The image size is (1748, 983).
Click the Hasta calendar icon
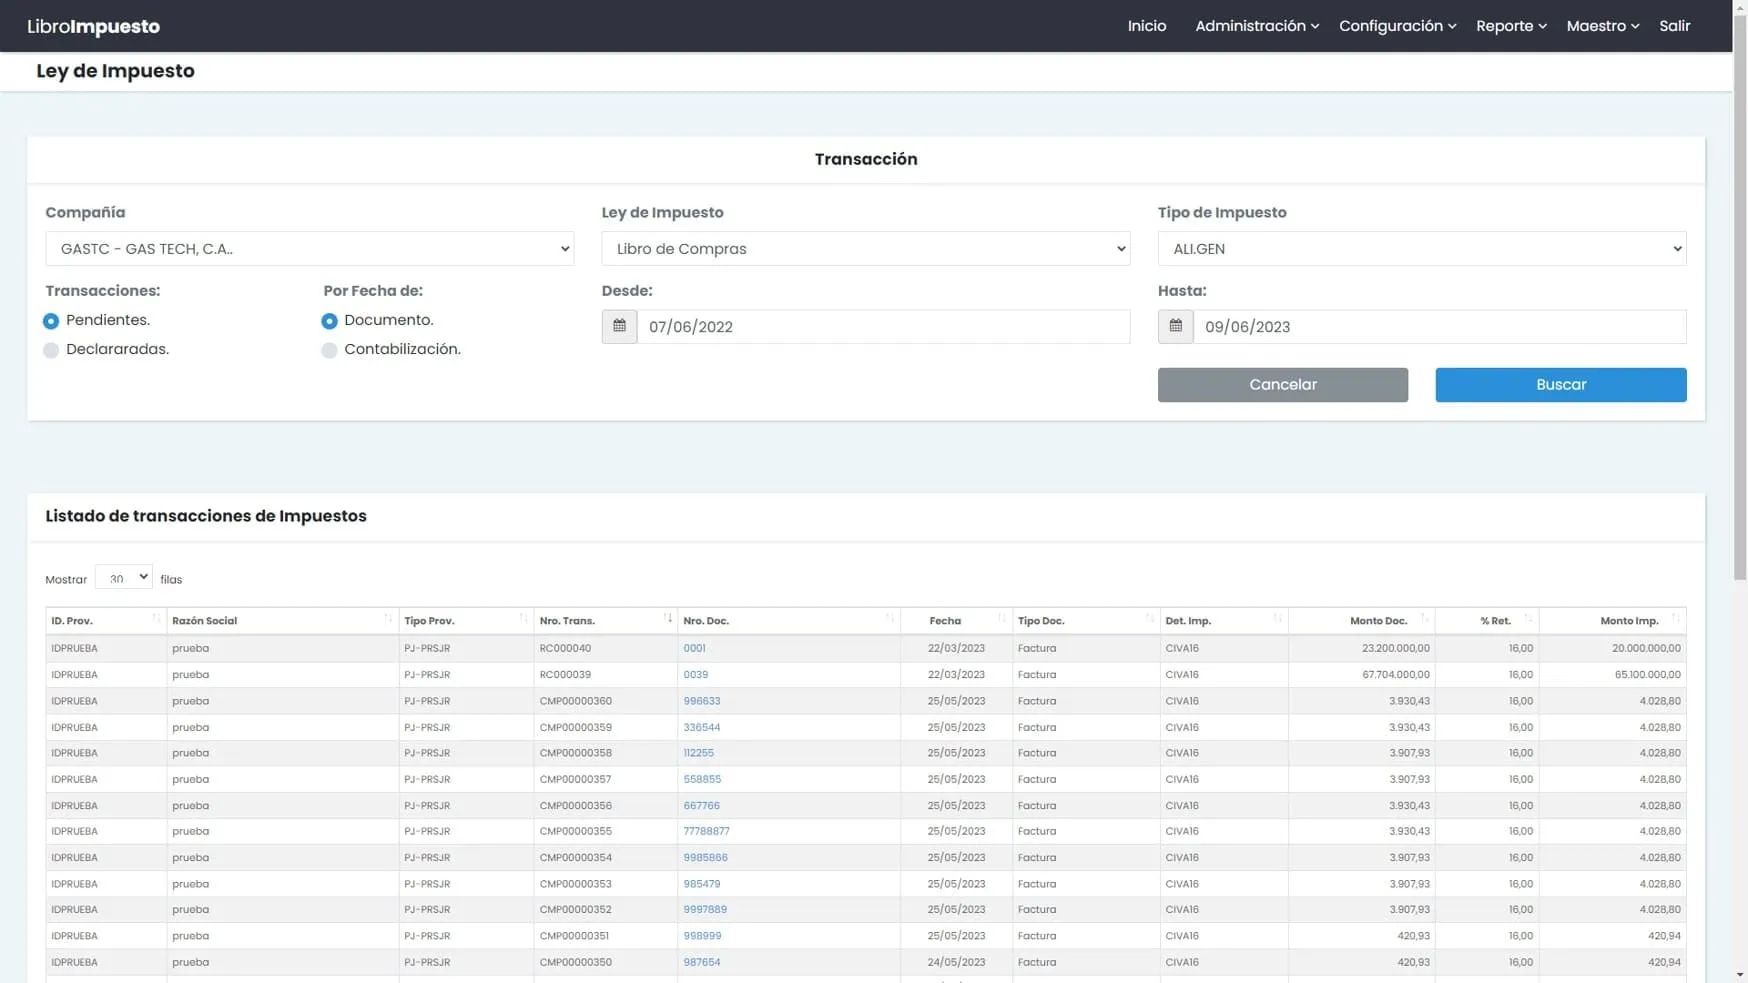coord(1175,326)
